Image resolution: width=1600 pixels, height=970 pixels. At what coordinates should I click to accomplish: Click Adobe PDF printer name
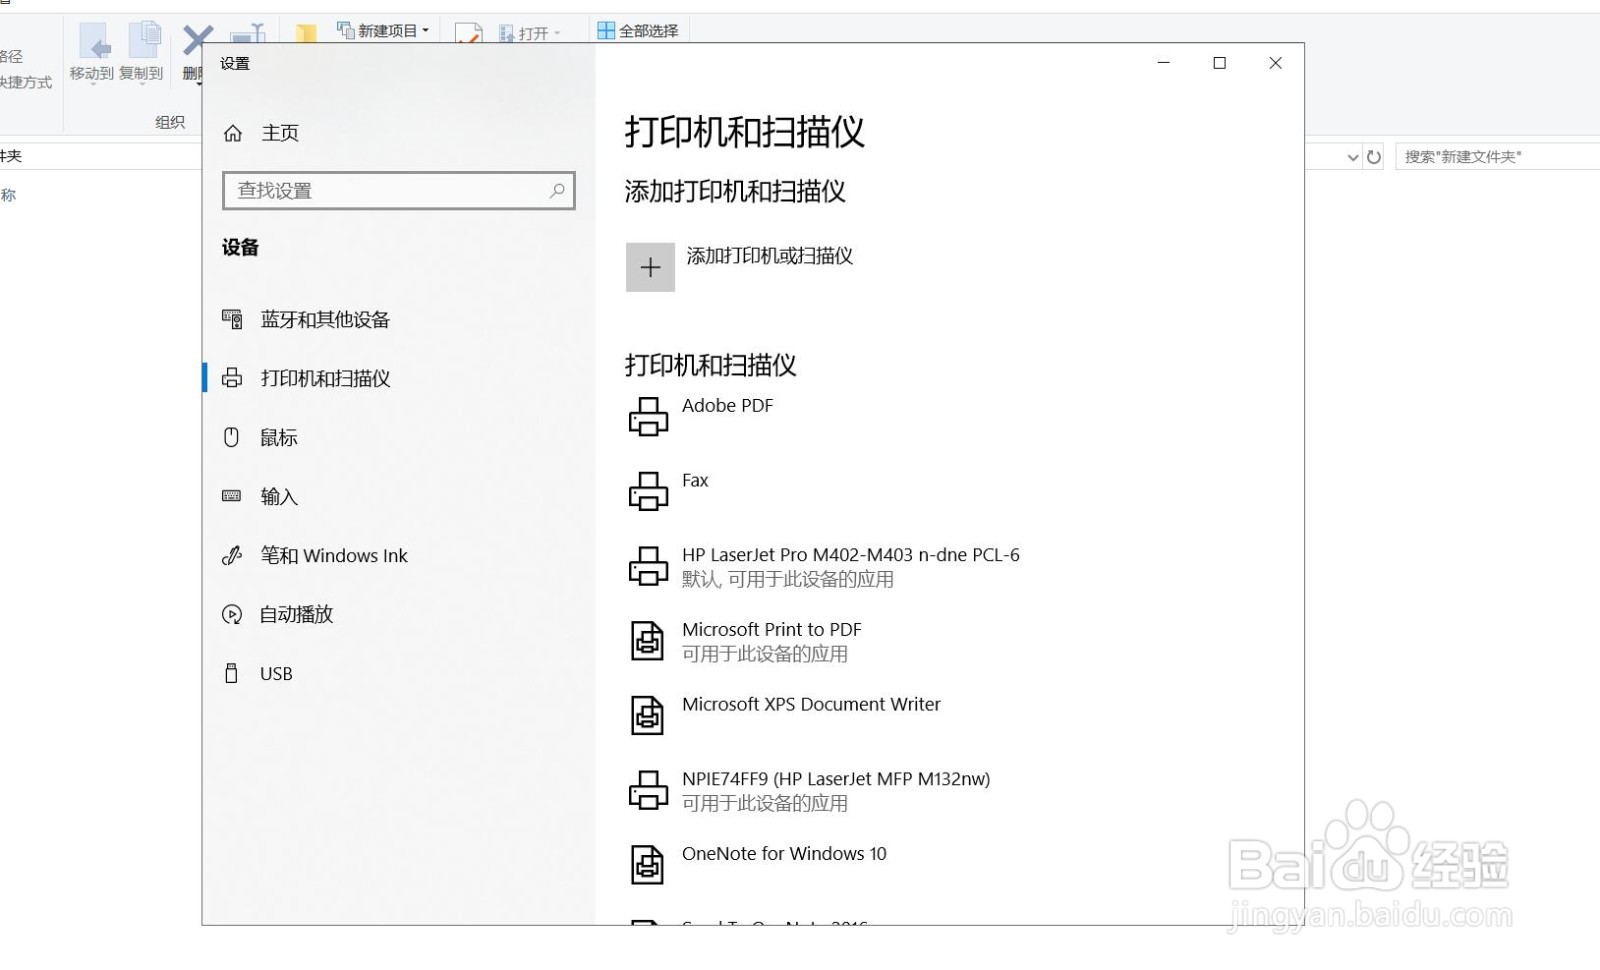[727, 406]
